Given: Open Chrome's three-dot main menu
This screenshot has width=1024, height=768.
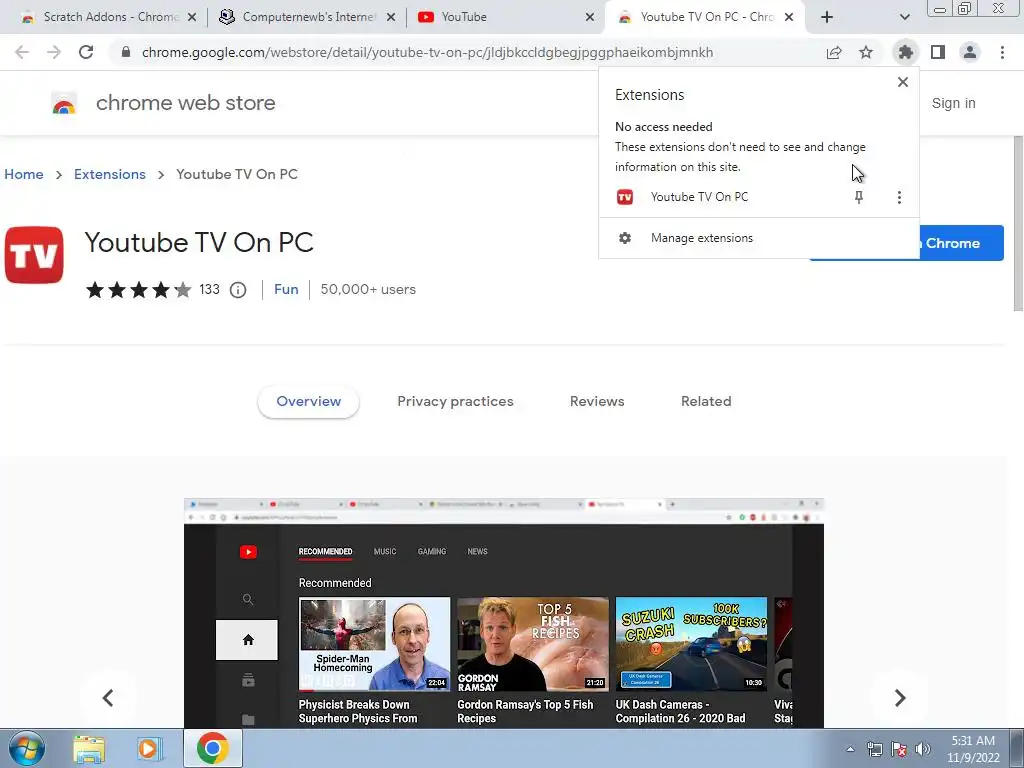Looking at the screenshot, I should 1002,52.
